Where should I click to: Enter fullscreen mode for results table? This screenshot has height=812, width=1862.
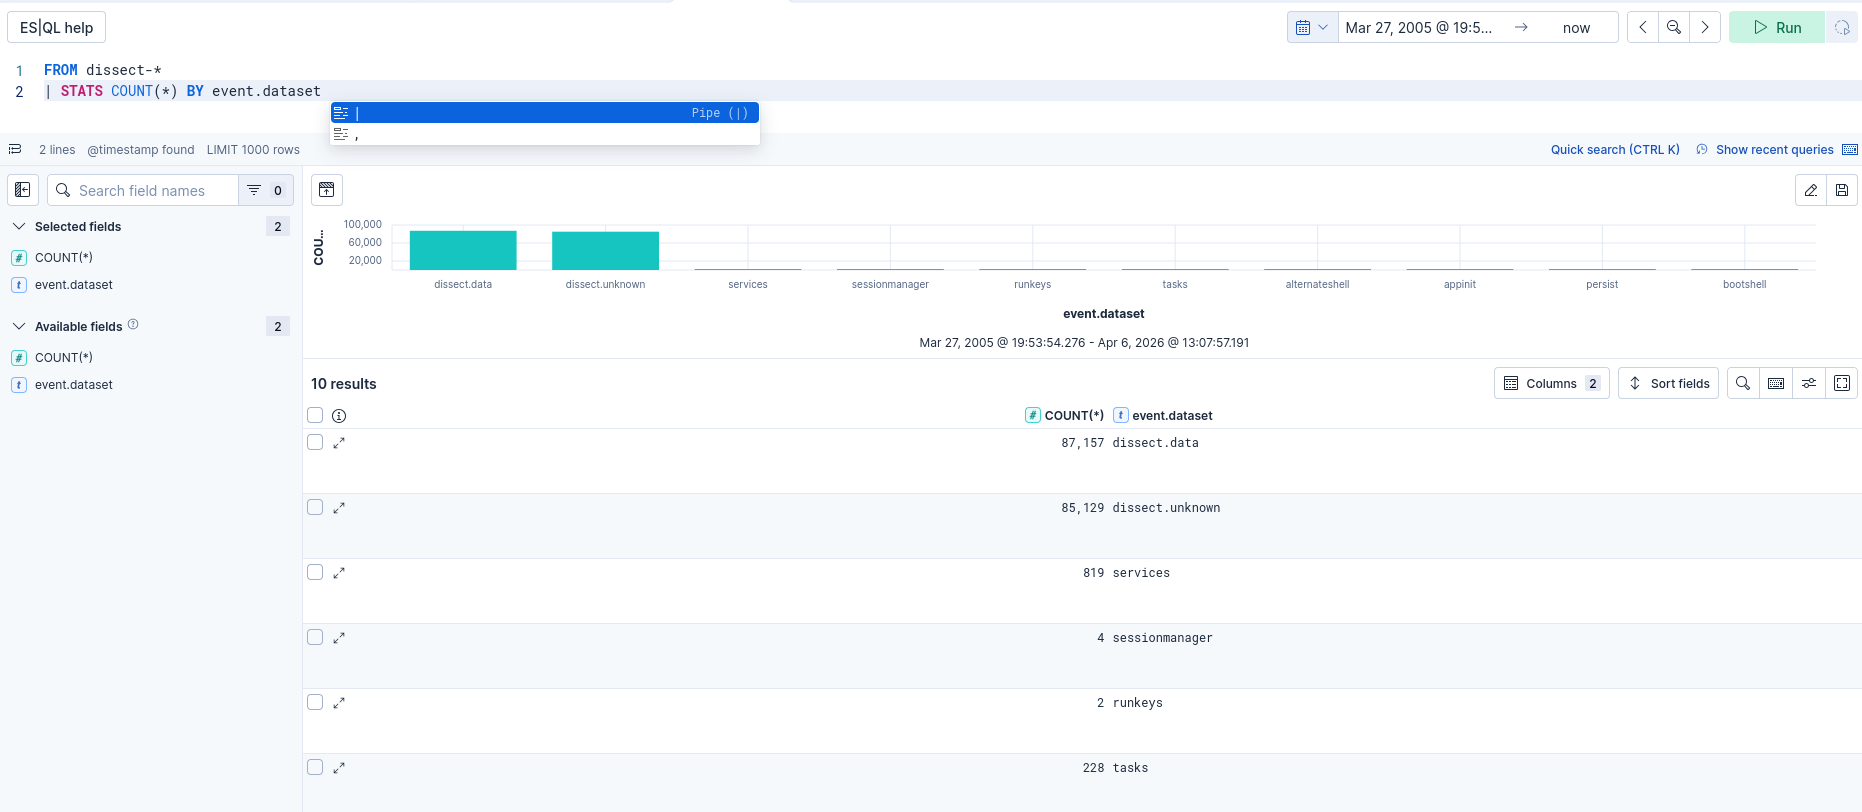point(1842,383)
